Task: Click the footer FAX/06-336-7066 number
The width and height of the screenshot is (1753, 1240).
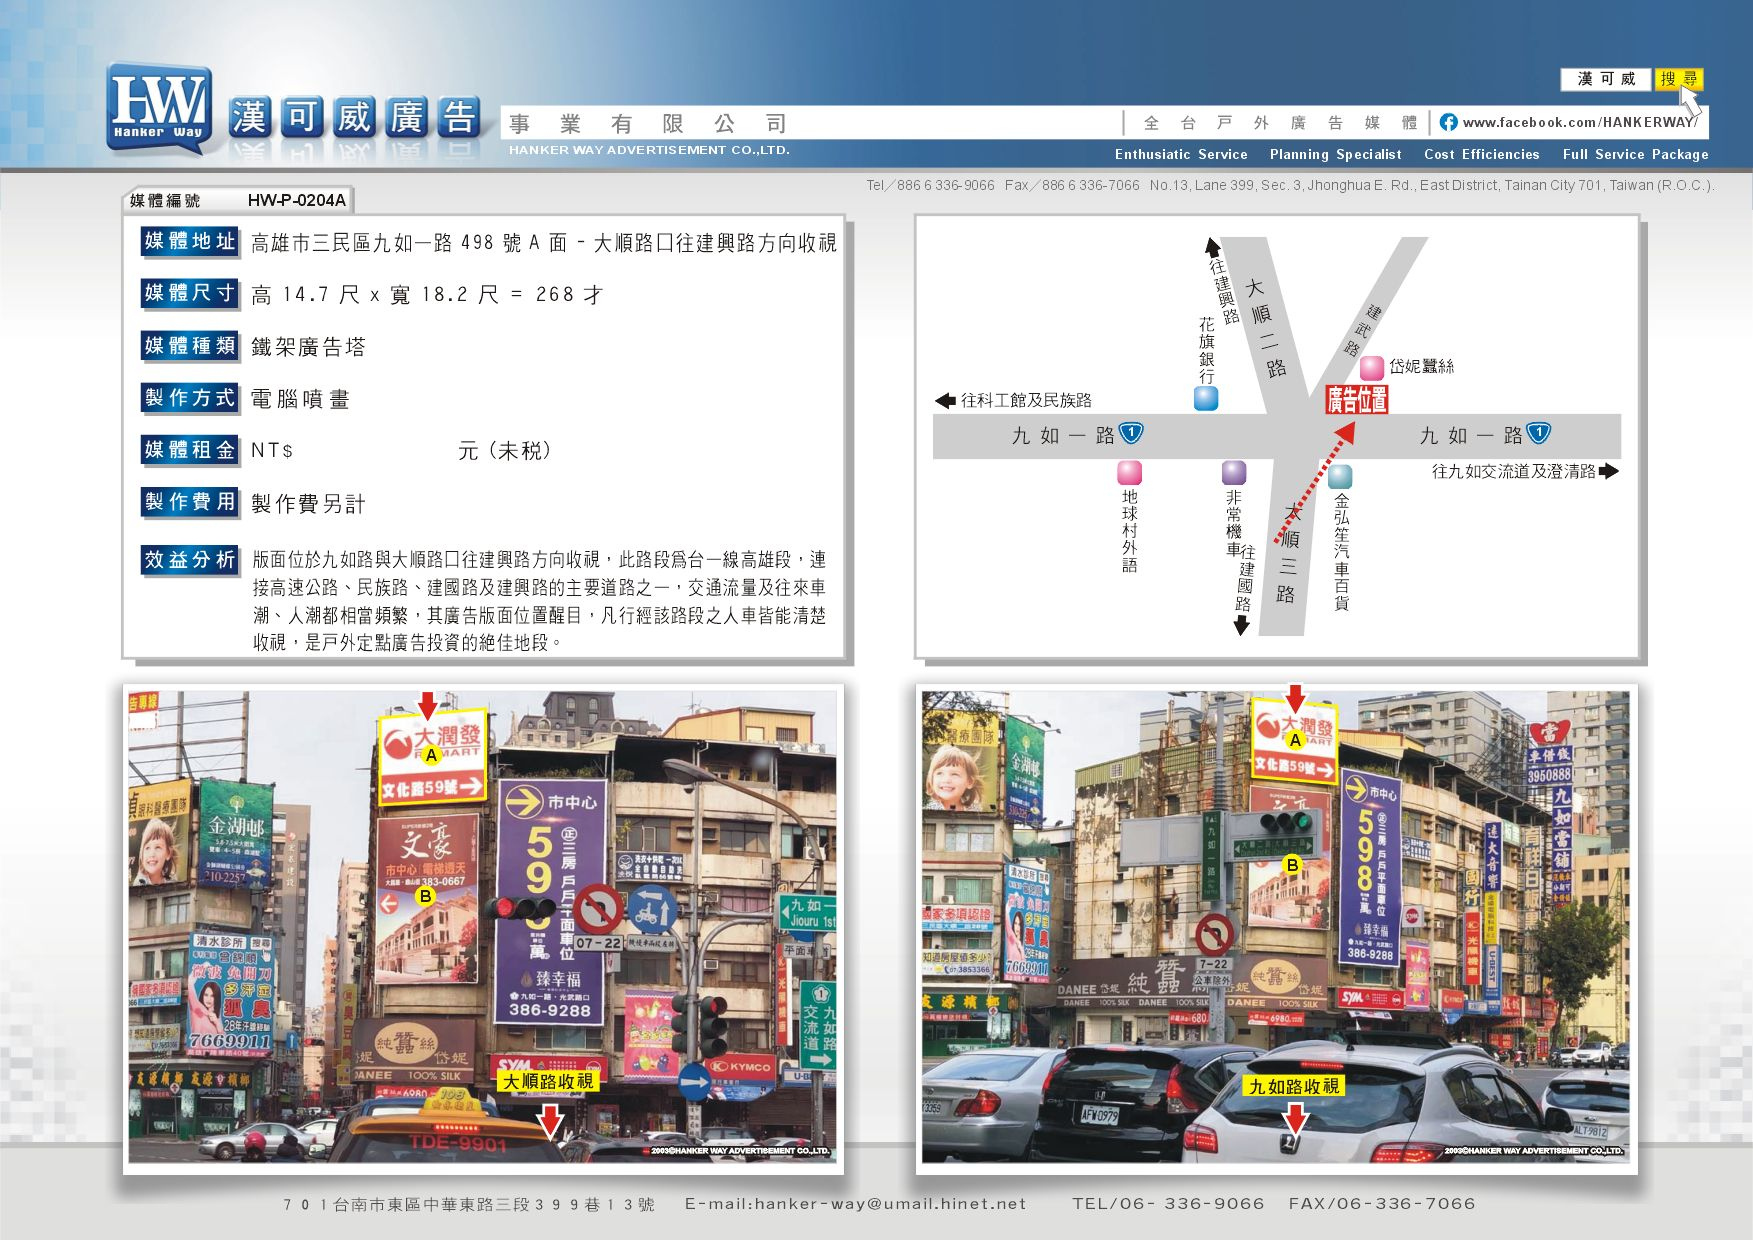Action: coord(1382,1204)
